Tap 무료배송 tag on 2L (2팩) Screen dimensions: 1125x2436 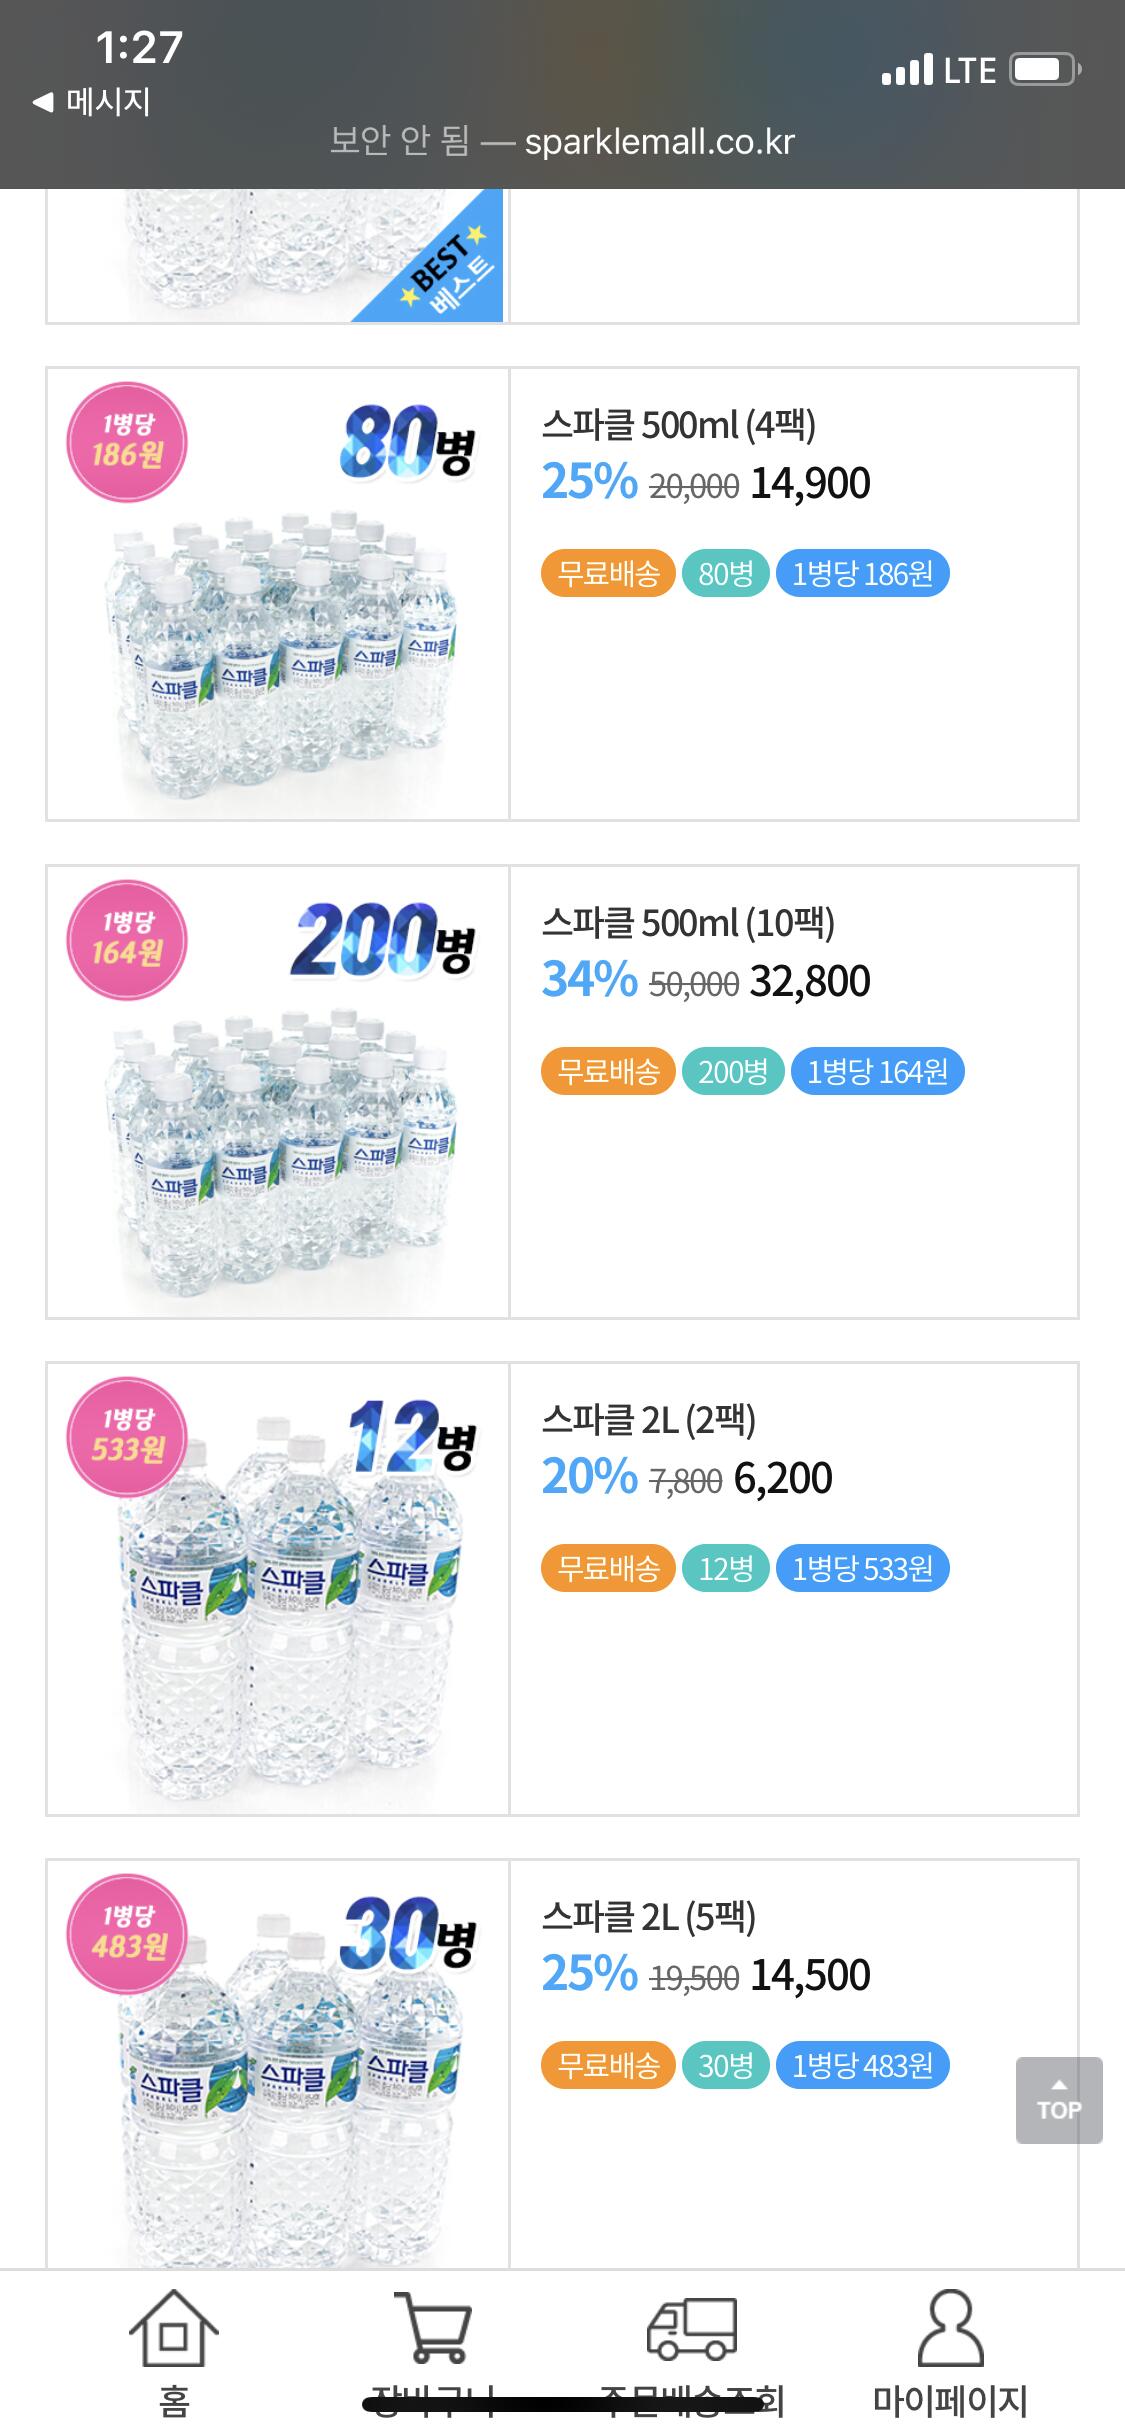tap(608, 1568)
